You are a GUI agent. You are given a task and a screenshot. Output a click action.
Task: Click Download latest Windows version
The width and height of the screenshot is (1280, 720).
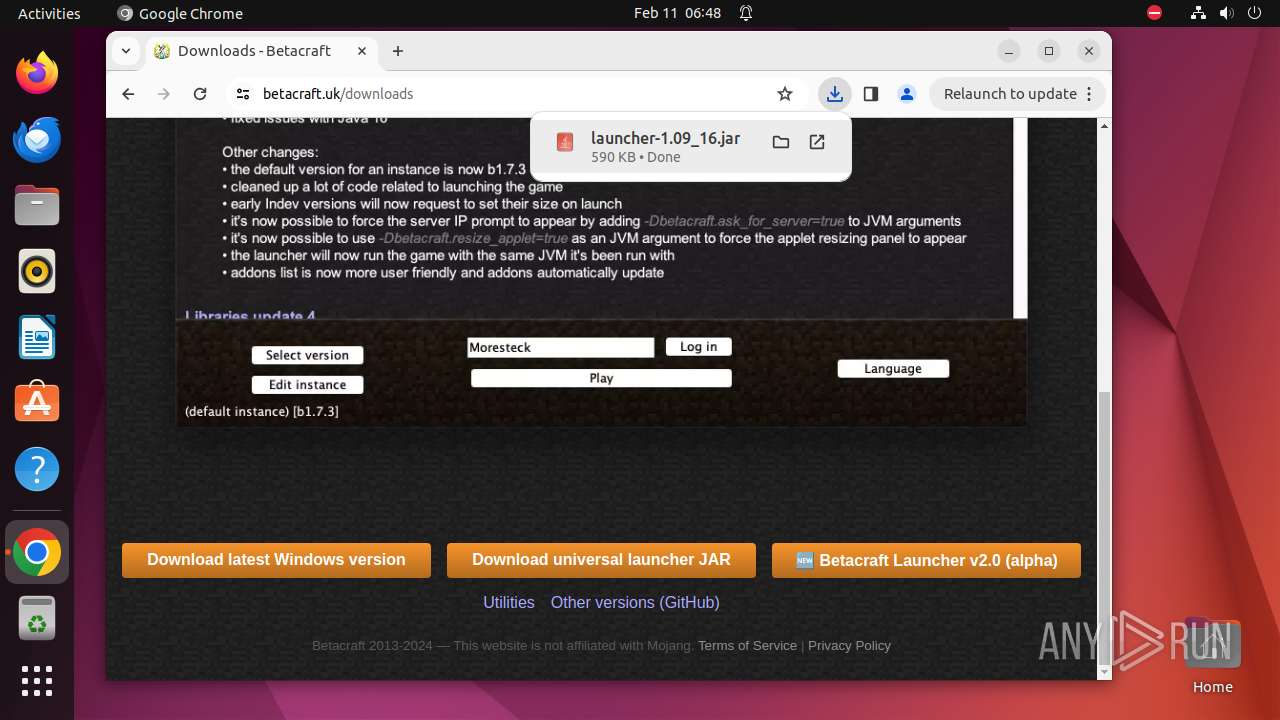[276, 560]
